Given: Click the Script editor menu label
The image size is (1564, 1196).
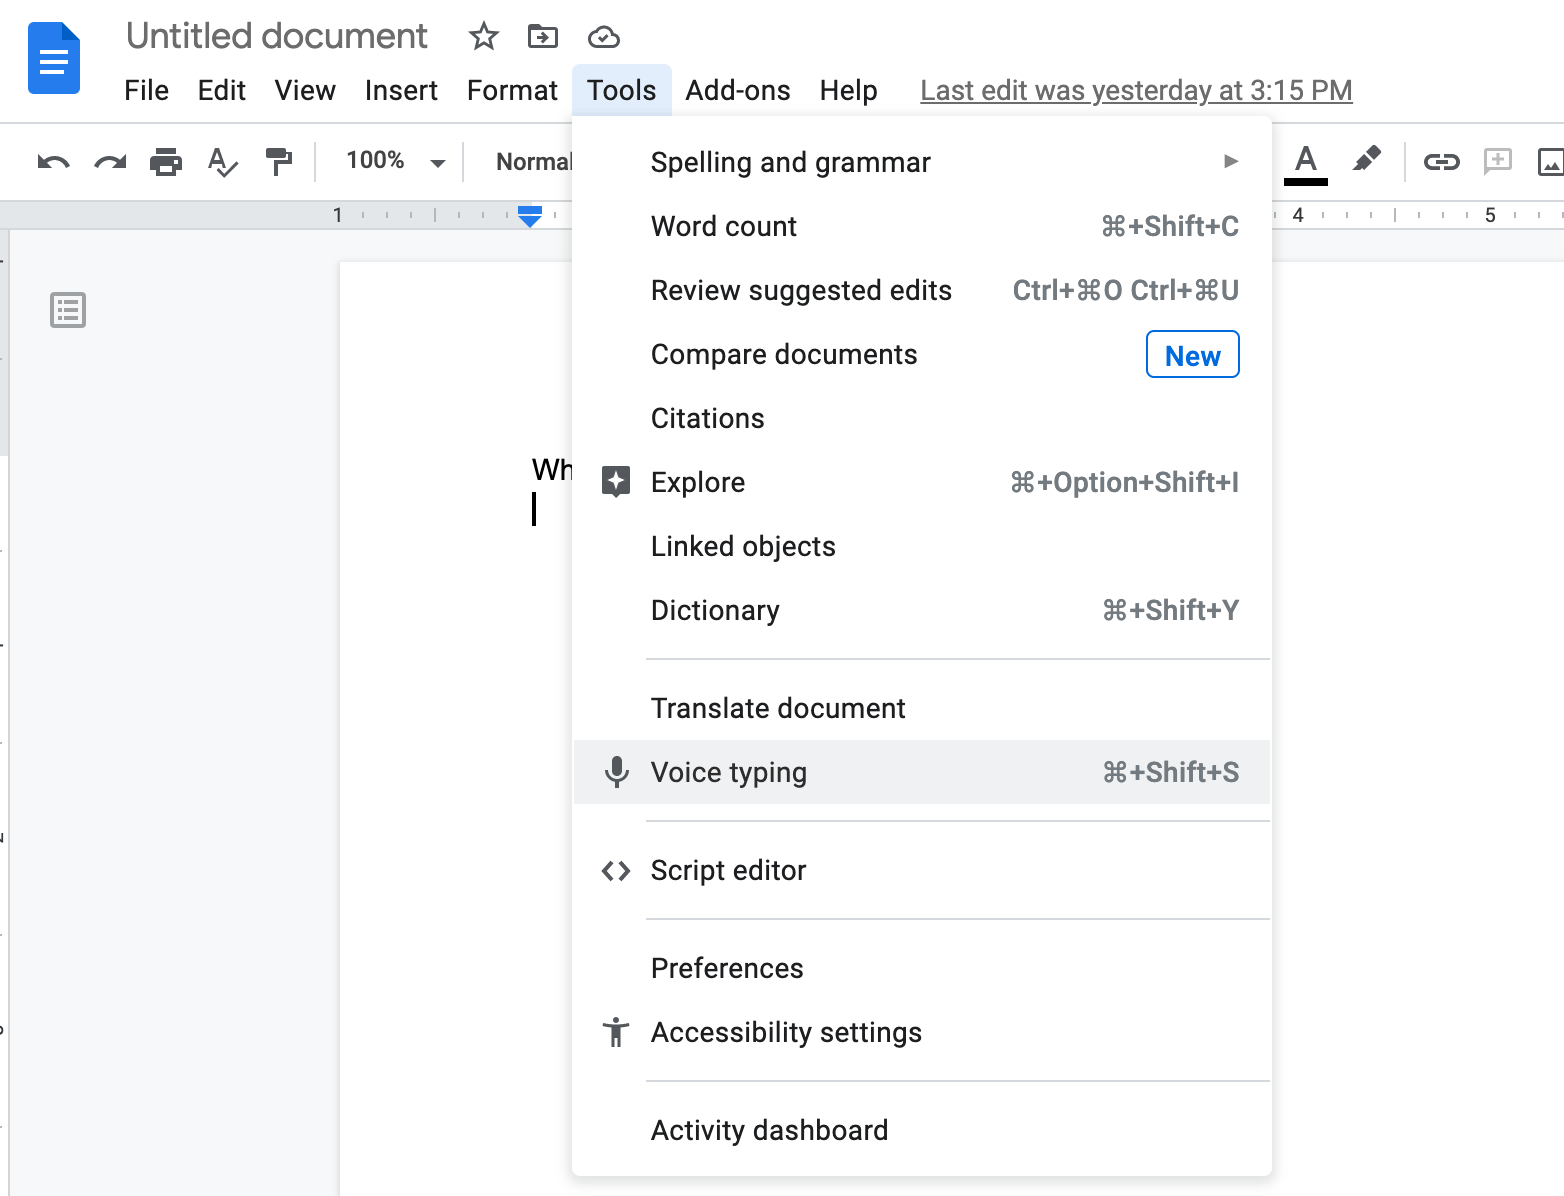Looking at the screenshot, I should click(728, 870).
